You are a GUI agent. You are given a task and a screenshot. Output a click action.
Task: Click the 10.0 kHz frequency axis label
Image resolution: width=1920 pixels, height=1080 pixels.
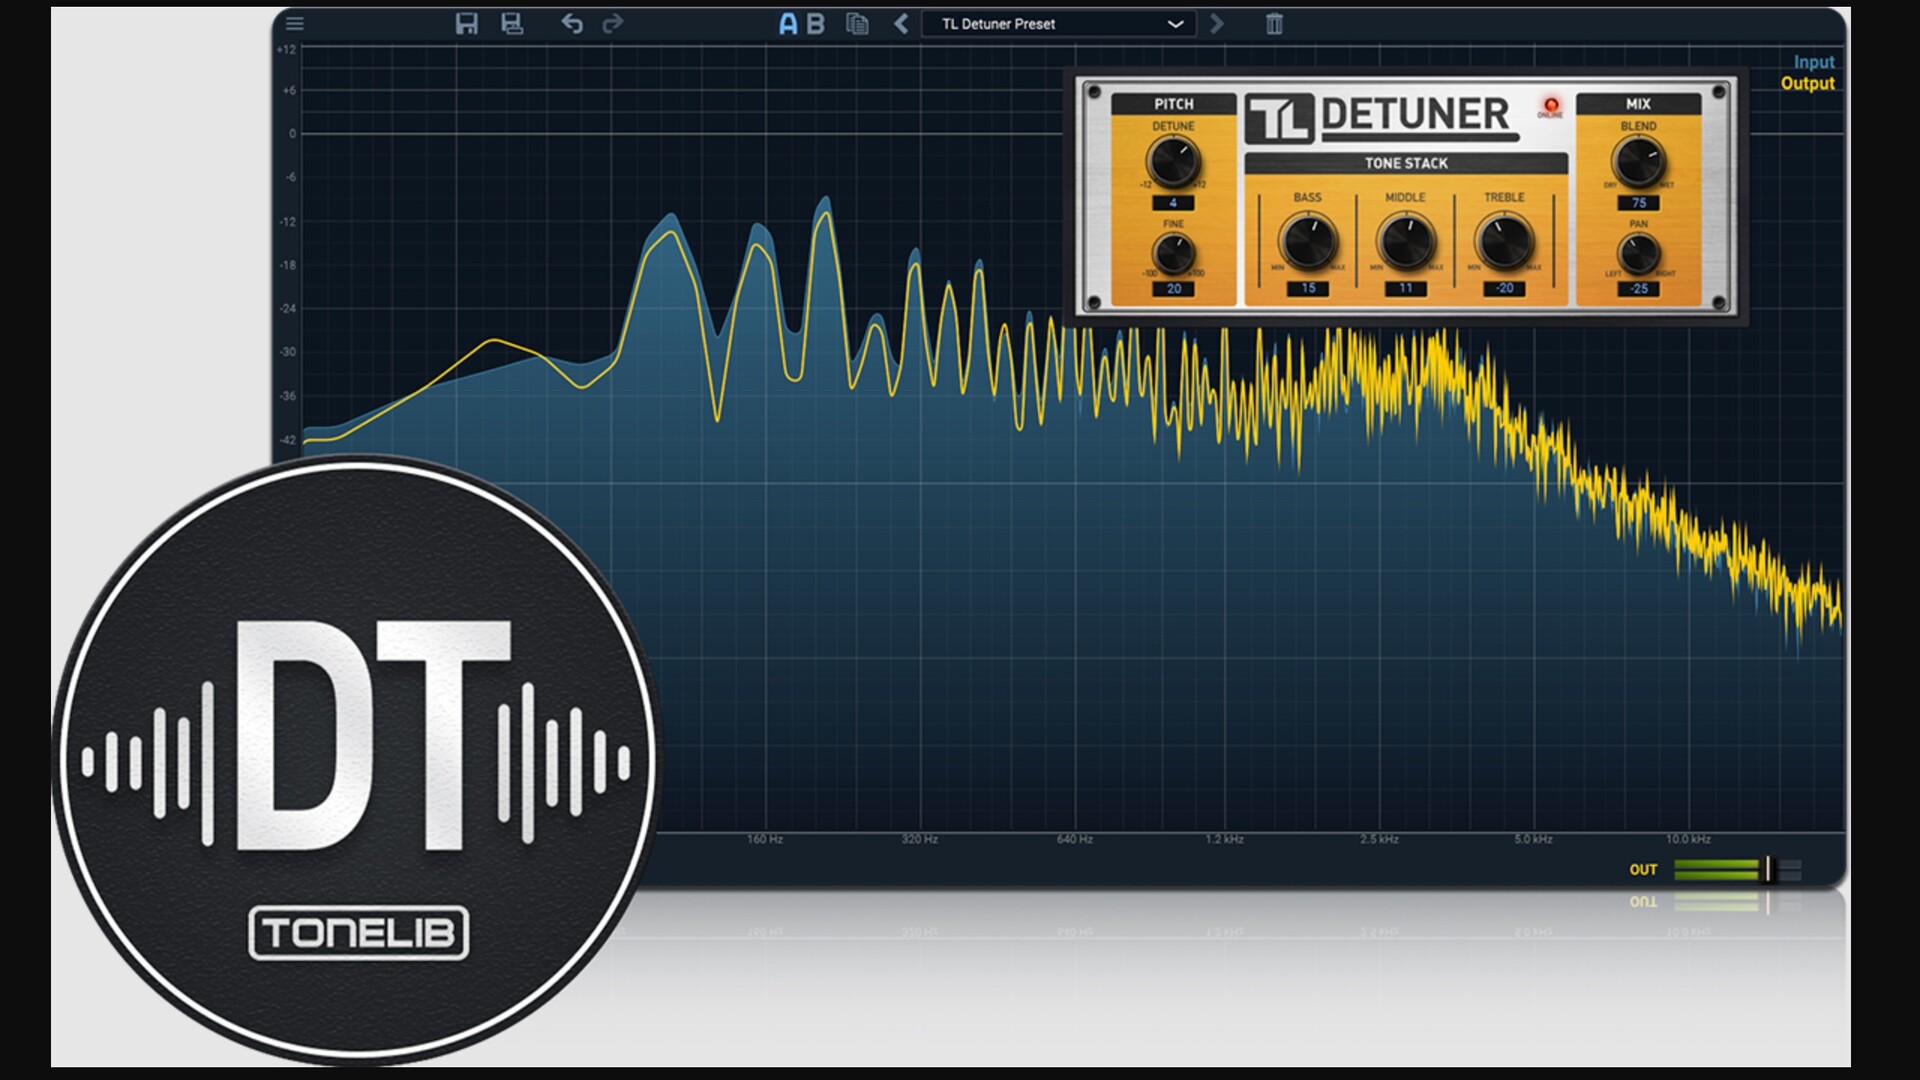point(1688,839)
